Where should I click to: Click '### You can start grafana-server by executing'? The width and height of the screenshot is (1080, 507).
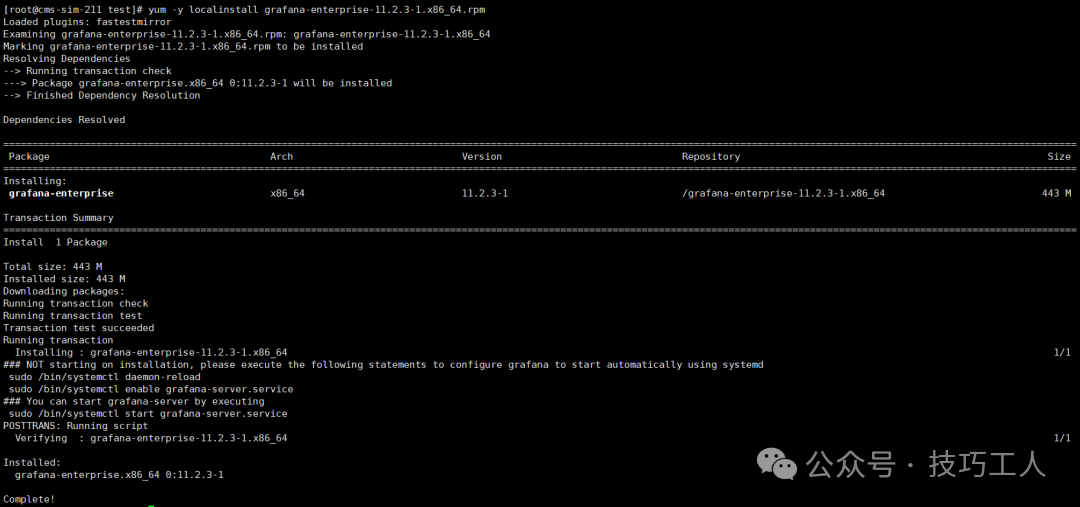point(134,402)
